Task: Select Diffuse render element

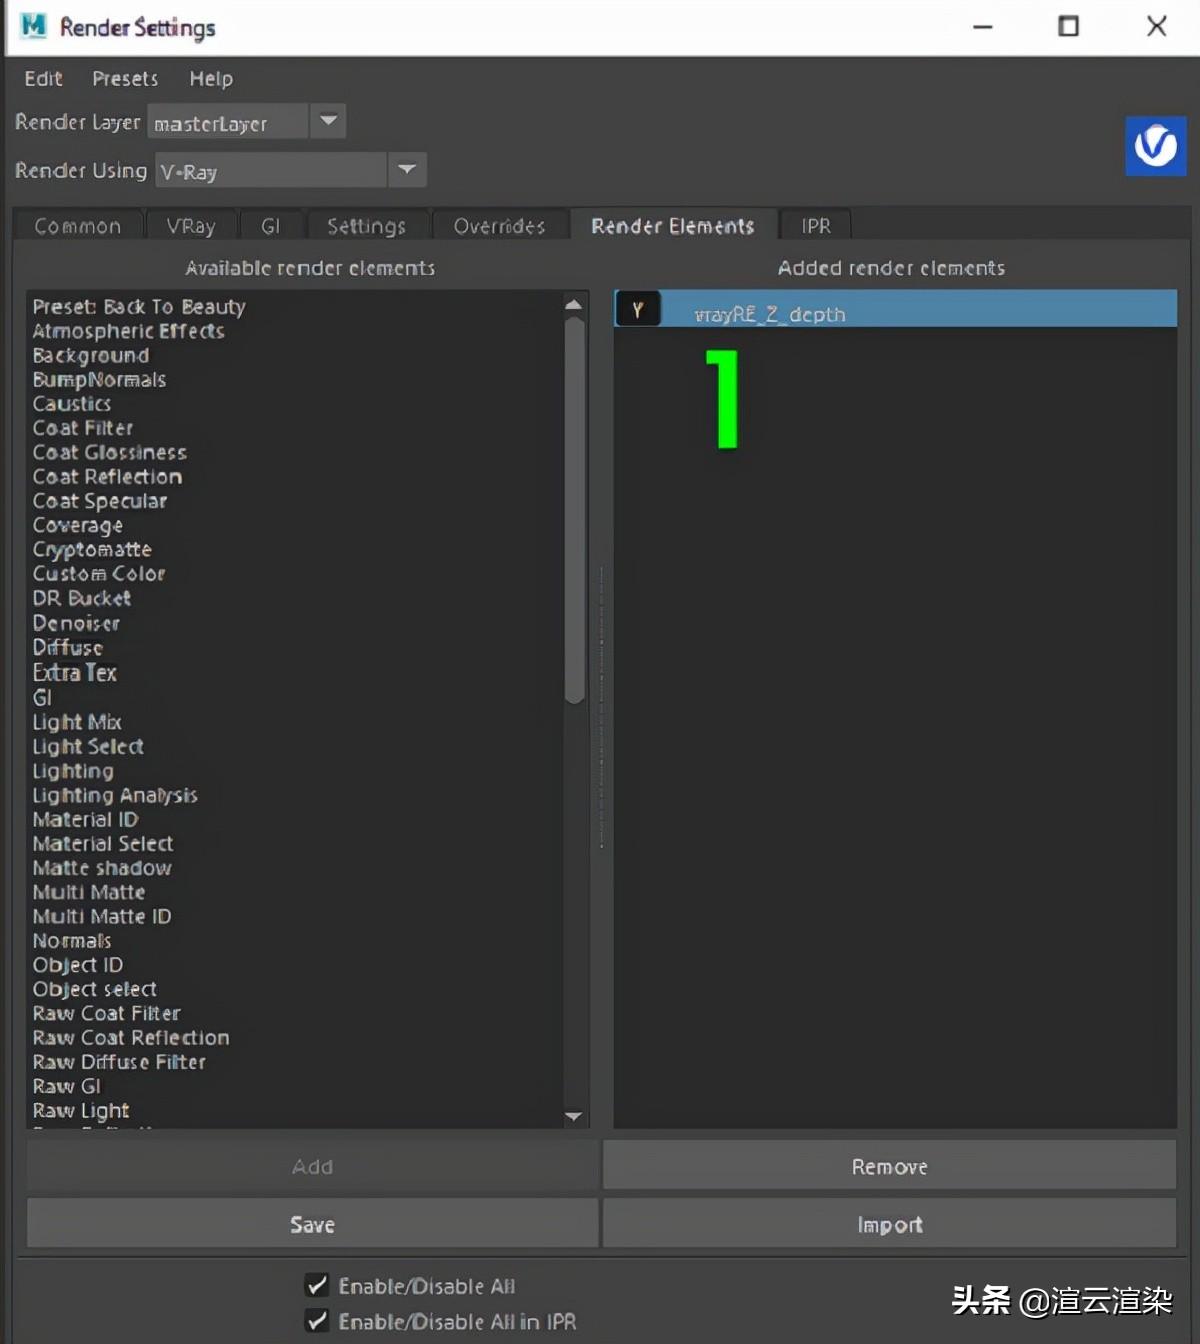Action: click(x=67, y=647)
